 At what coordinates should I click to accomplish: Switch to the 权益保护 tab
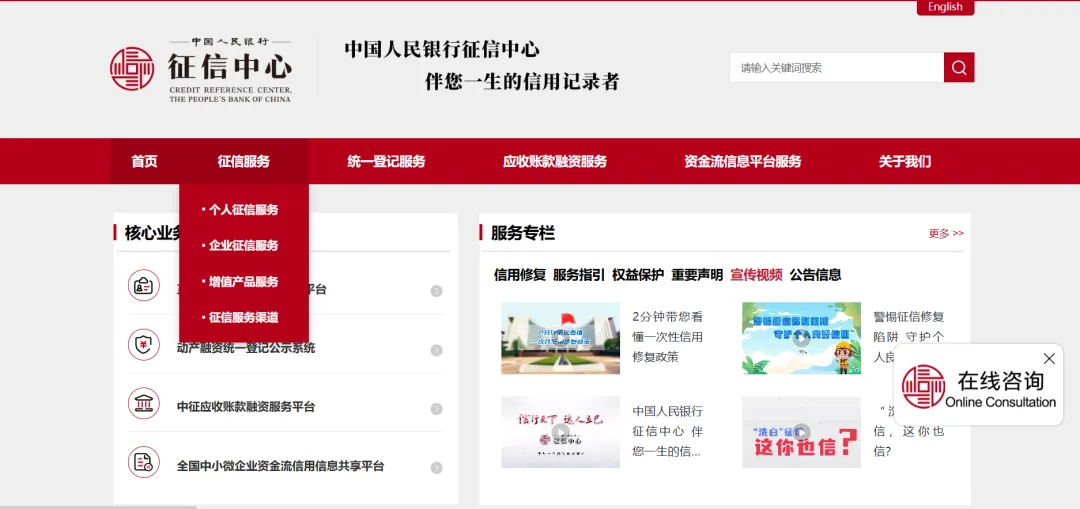[638, 275]
